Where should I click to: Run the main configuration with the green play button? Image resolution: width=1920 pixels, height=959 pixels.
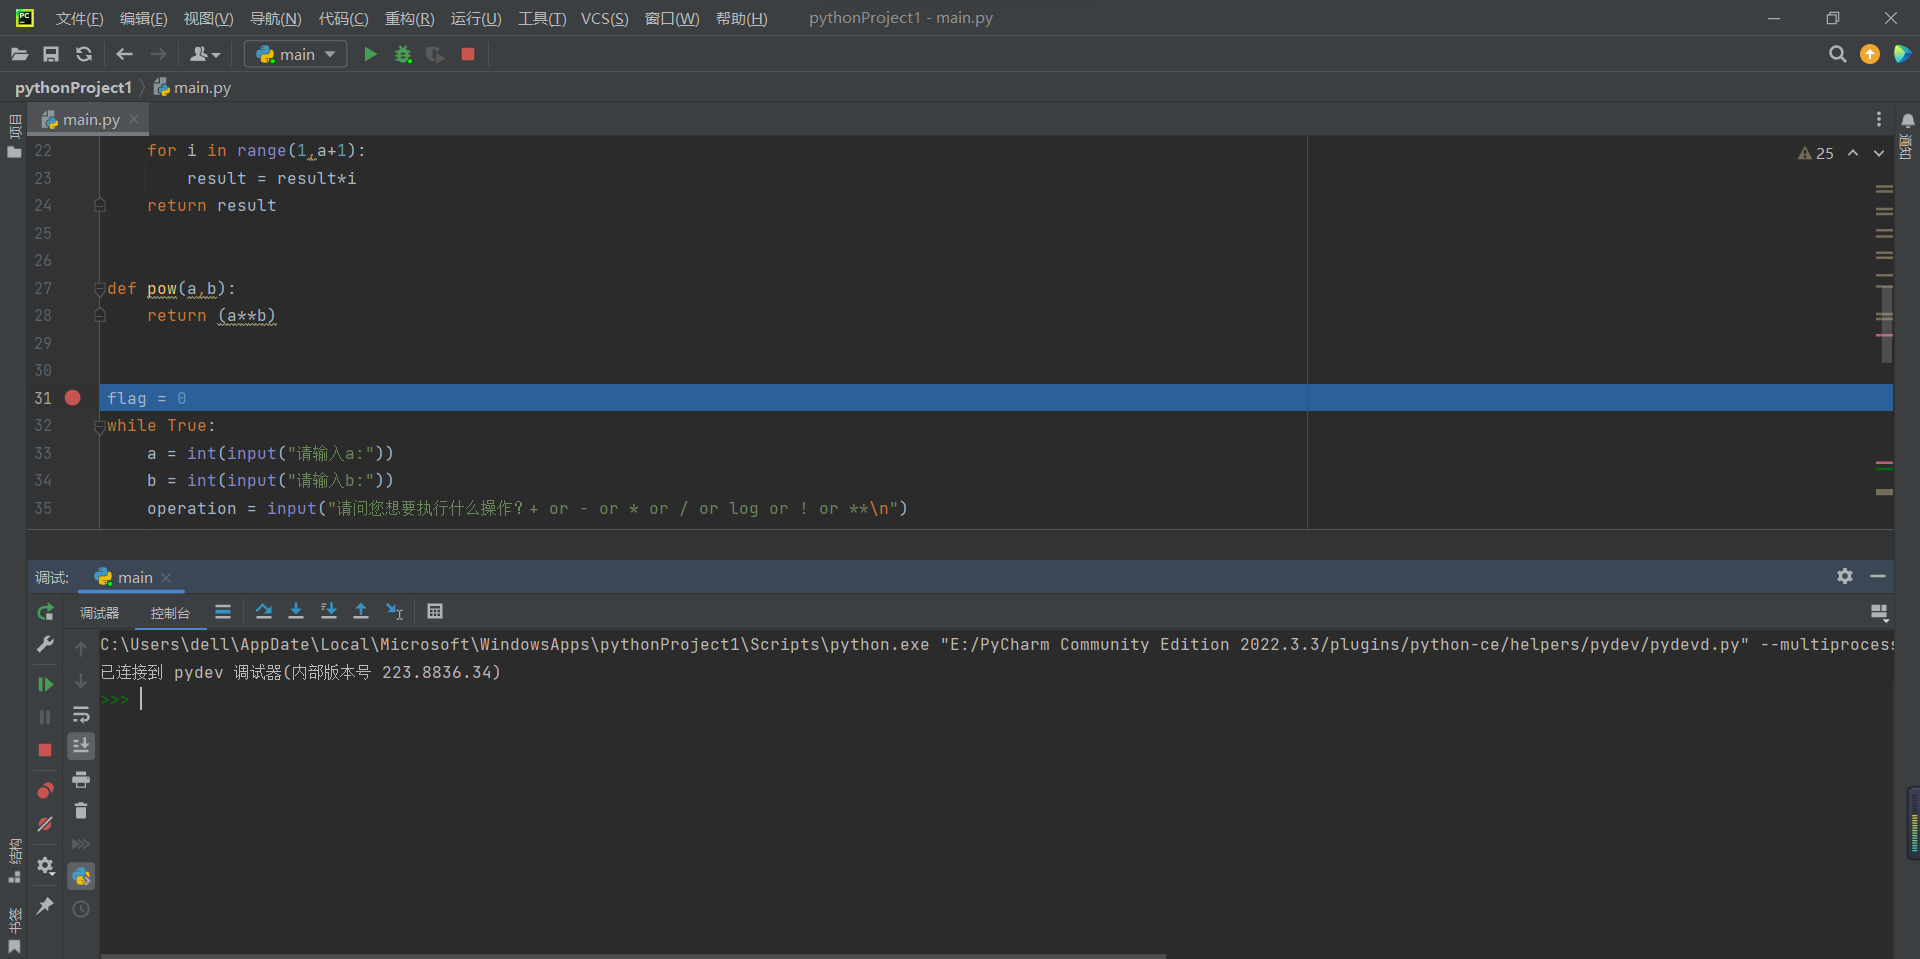pyautogui.click(x=370, y=54)
